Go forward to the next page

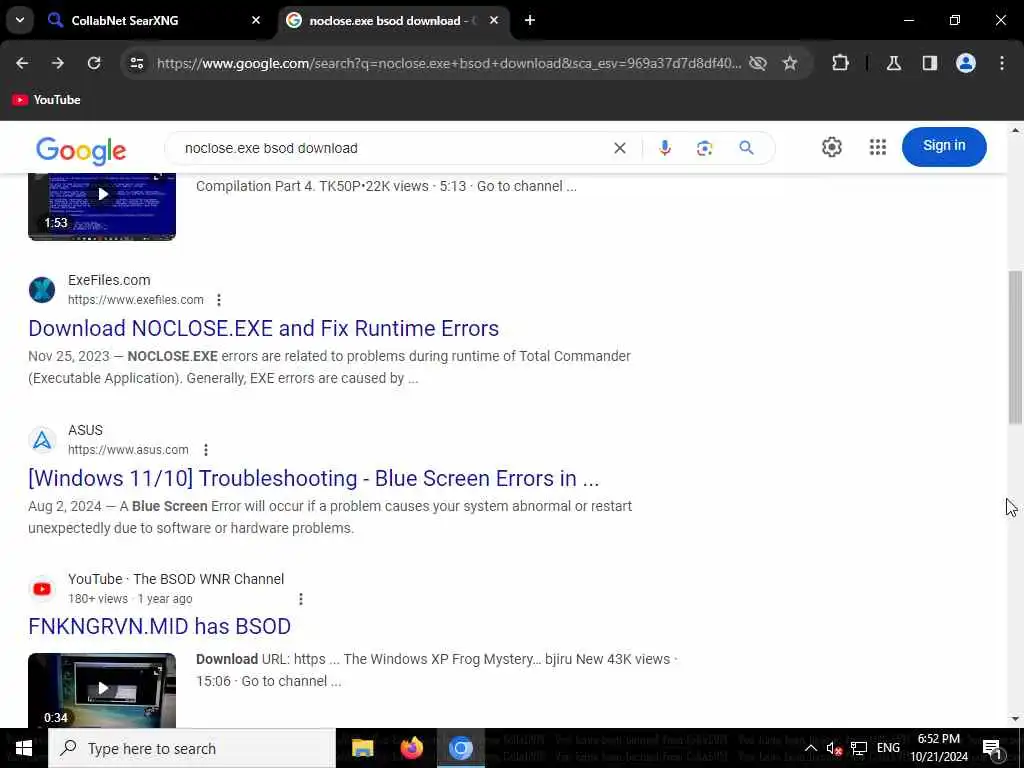[58, 63]
